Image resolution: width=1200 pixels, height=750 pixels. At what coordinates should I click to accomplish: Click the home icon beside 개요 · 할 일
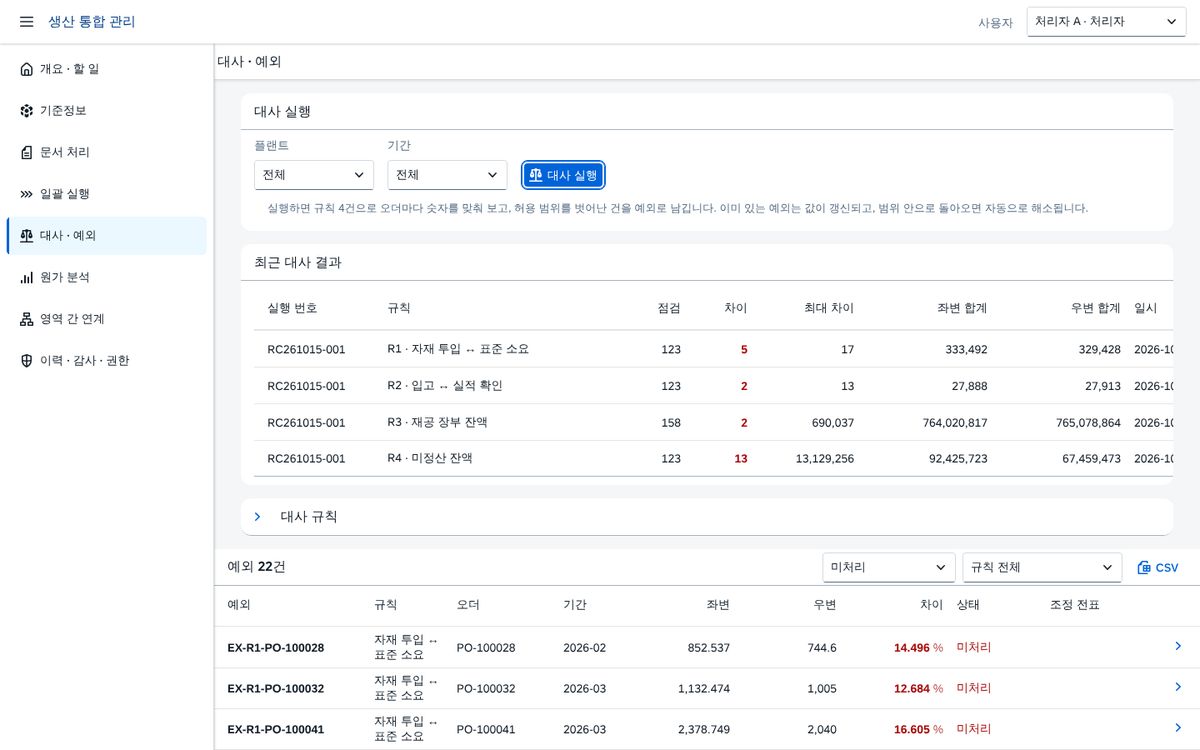tap(27, 69)
